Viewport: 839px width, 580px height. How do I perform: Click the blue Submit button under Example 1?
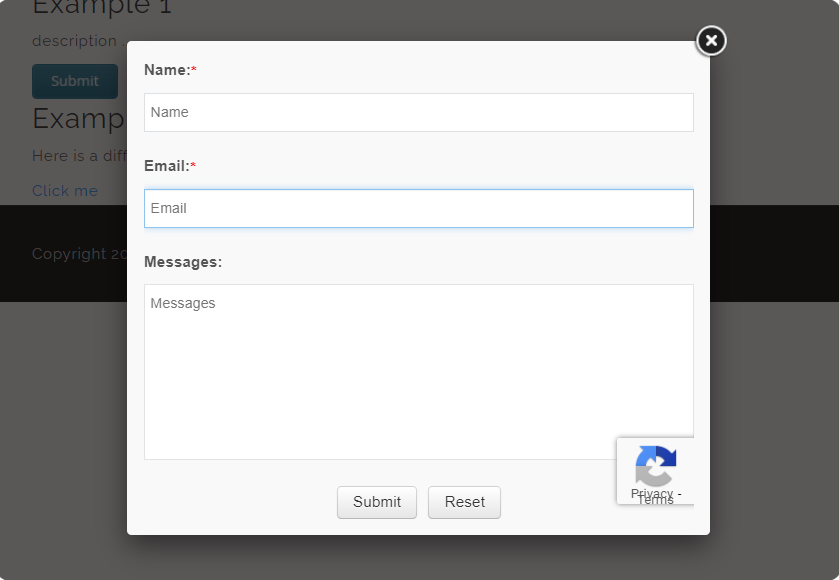tap(74, 81)
